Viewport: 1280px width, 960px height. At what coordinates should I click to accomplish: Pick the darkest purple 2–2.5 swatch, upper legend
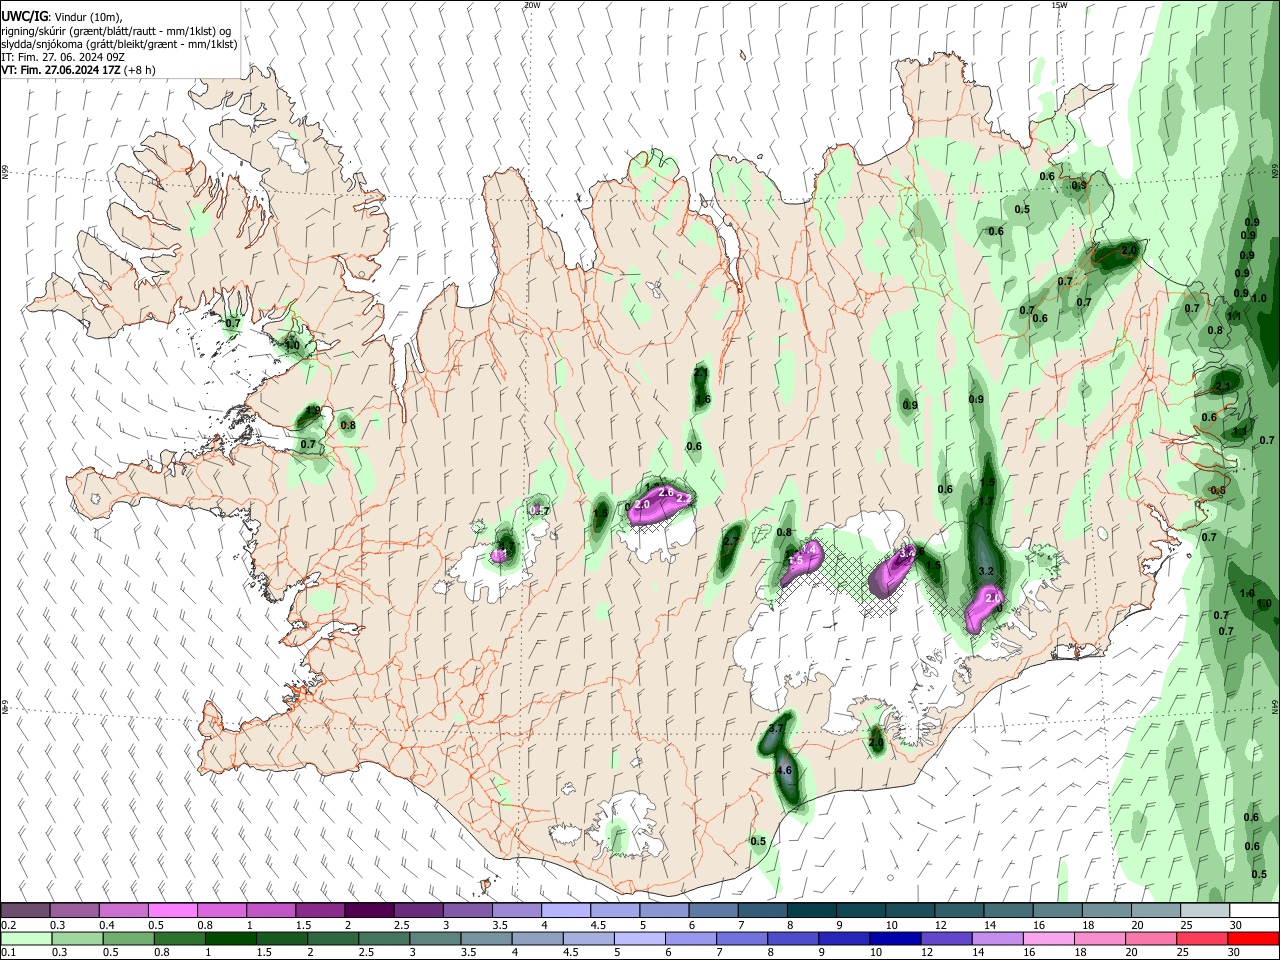369,910
